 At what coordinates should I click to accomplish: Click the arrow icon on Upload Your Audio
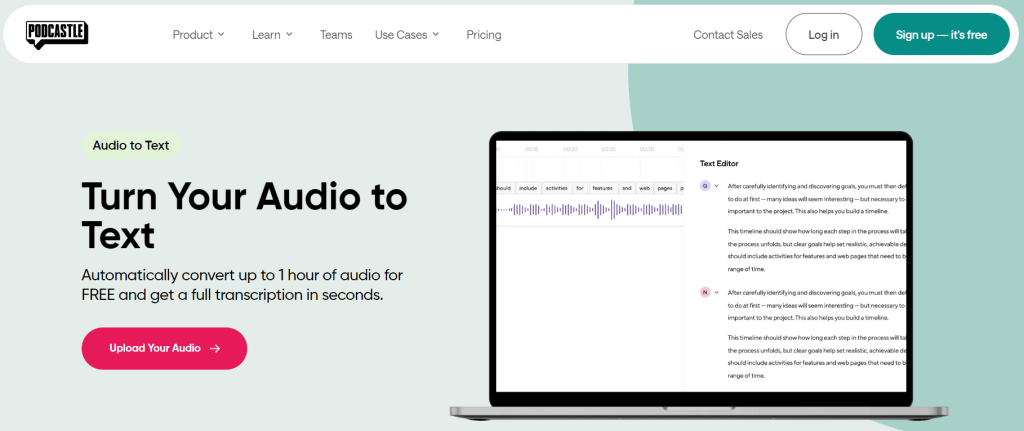tap(215, 348)
